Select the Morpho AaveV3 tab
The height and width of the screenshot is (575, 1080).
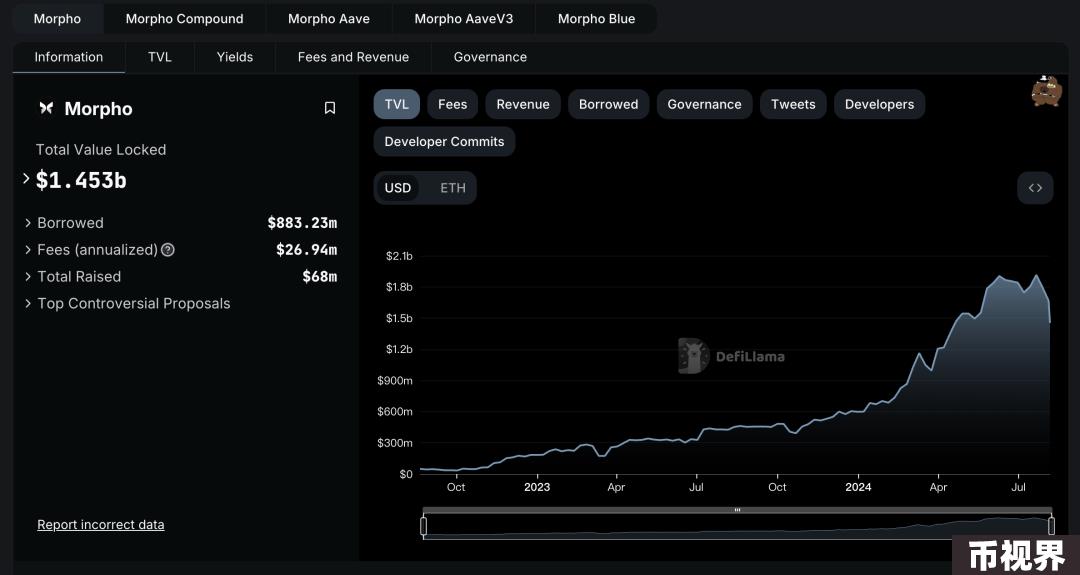click(x=464, y=19)
